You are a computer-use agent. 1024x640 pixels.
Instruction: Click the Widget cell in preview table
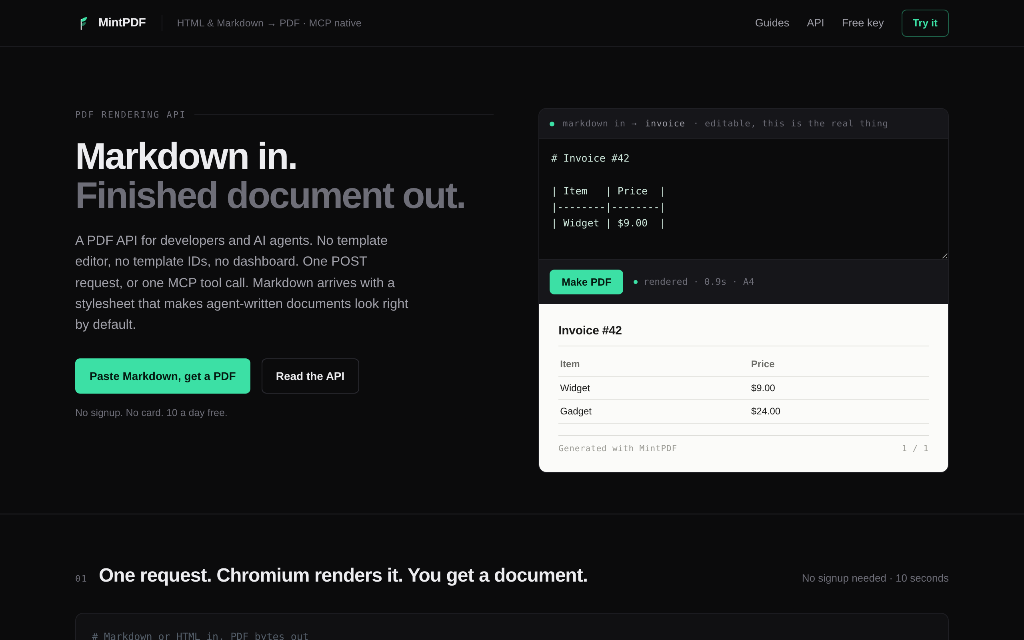click(x=575, y=388)
